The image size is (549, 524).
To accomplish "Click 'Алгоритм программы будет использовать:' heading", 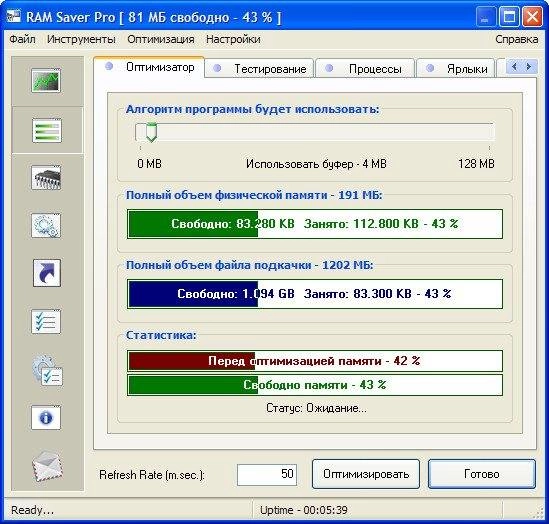I will [252, 109].
